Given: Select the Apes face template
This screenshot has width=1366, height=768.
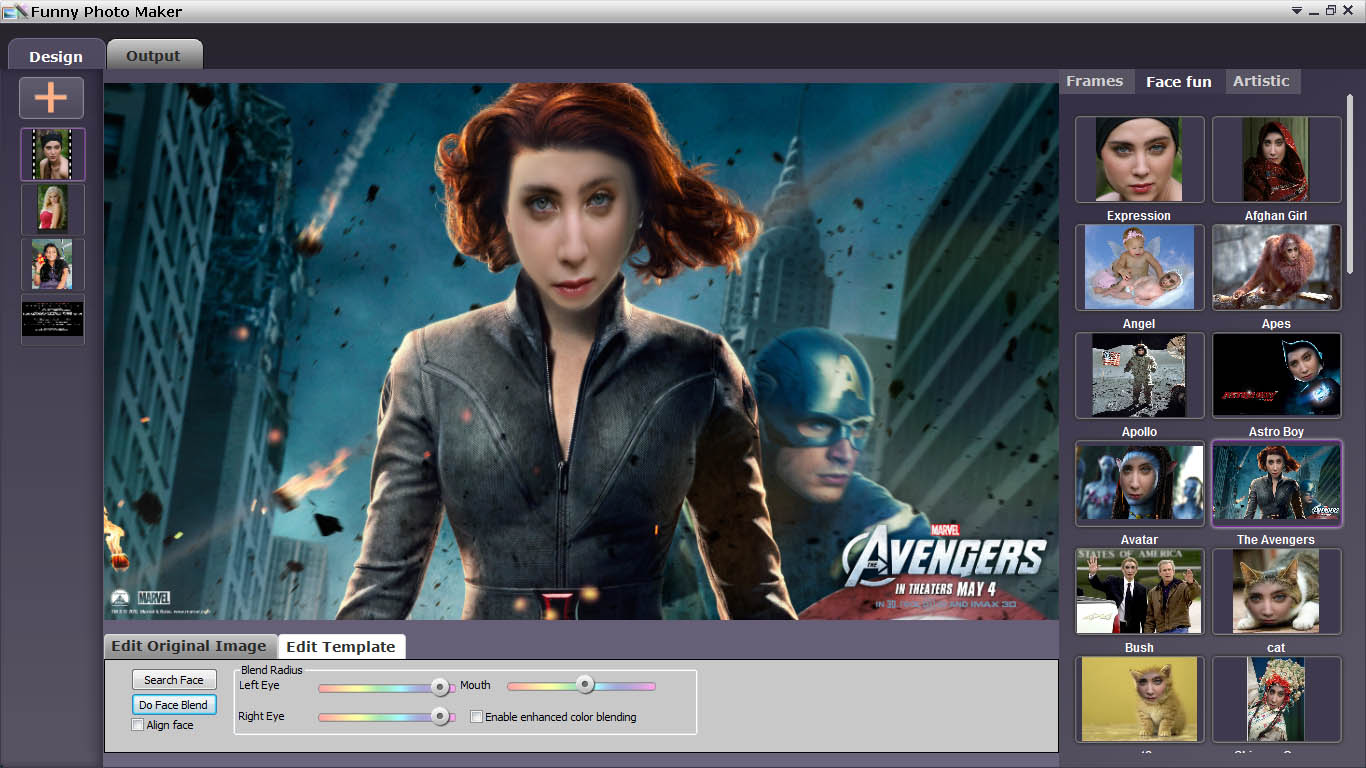Looking at the screenshot, I should (1276, 267).
